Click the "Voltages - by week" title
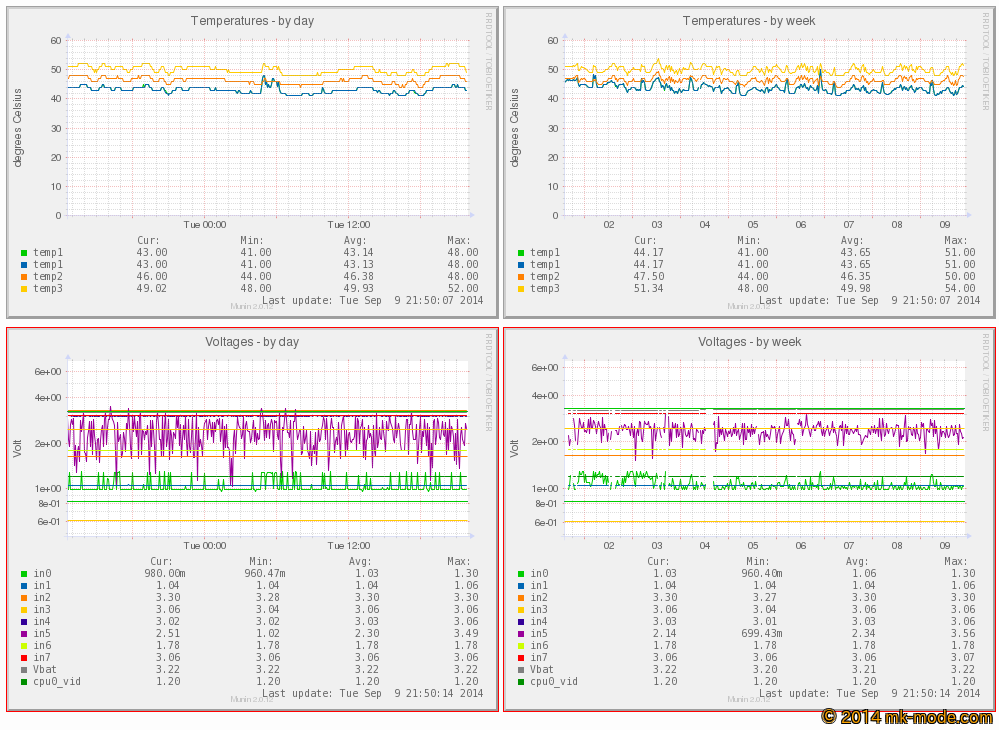 [x=749, y=342]
